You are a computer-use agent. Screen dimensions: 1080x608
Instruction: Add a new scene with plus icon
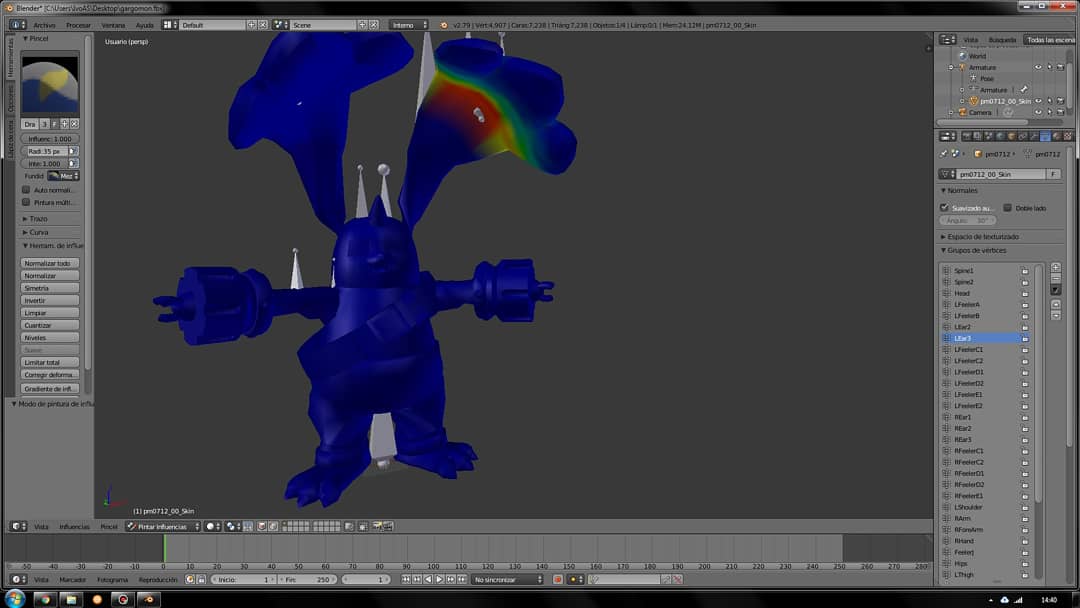point(362,25)
